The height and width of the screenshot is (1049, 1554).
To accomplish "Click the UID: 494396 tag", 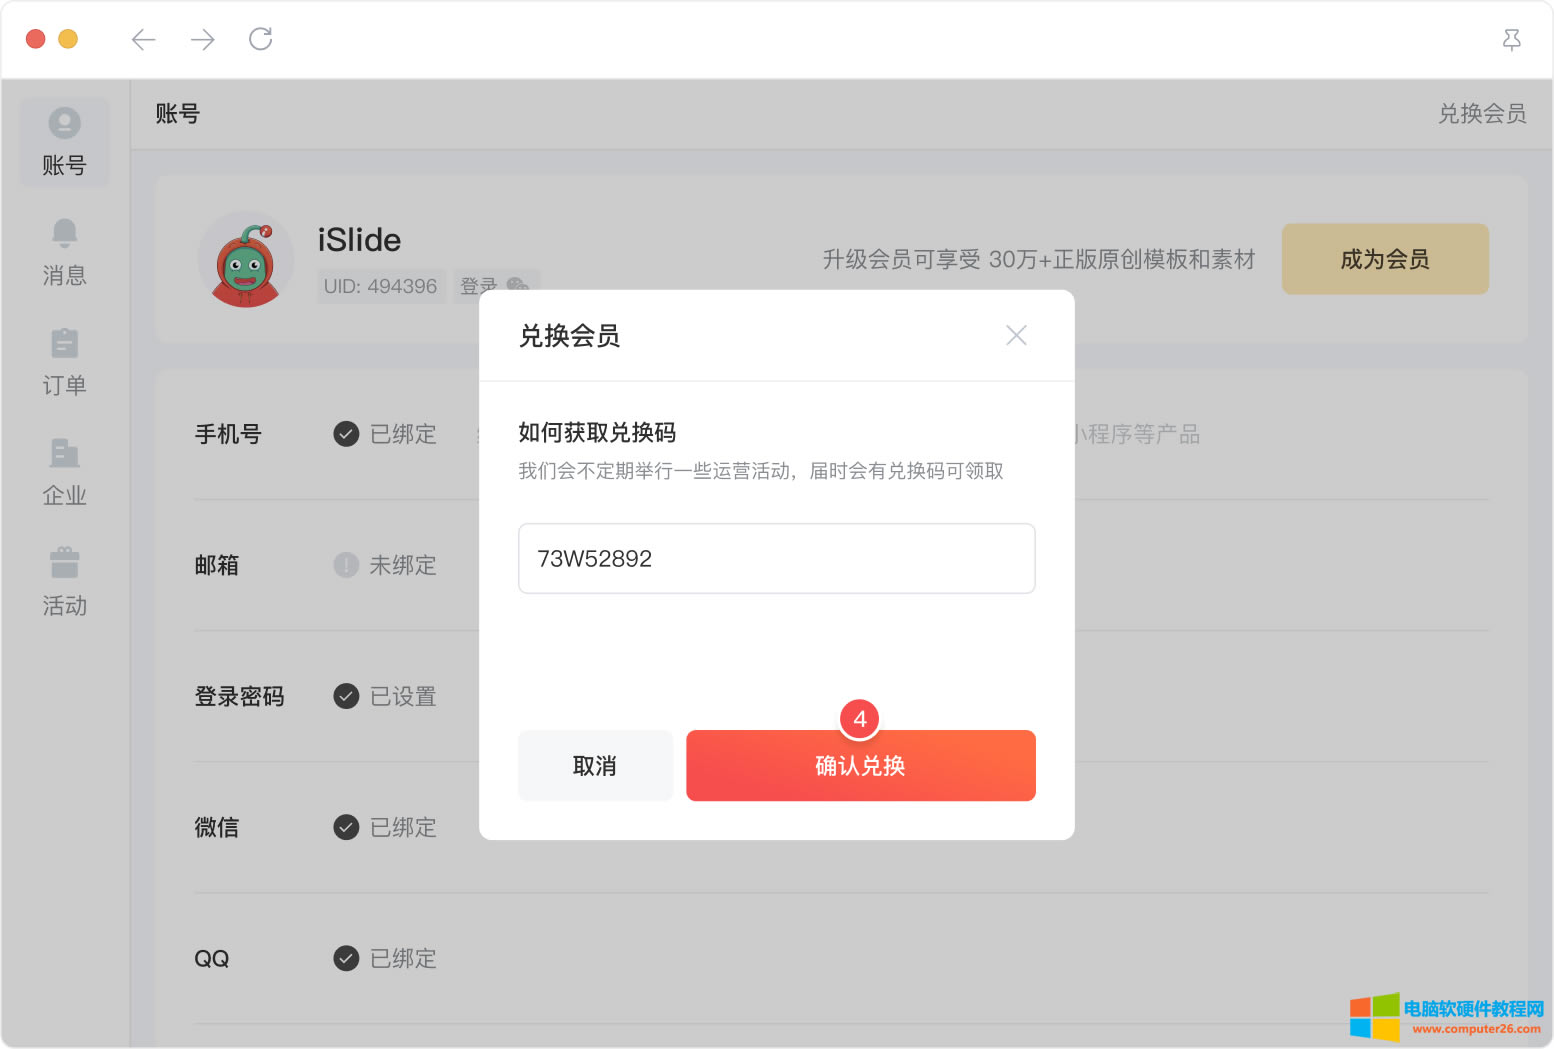I will click(381, 286).
